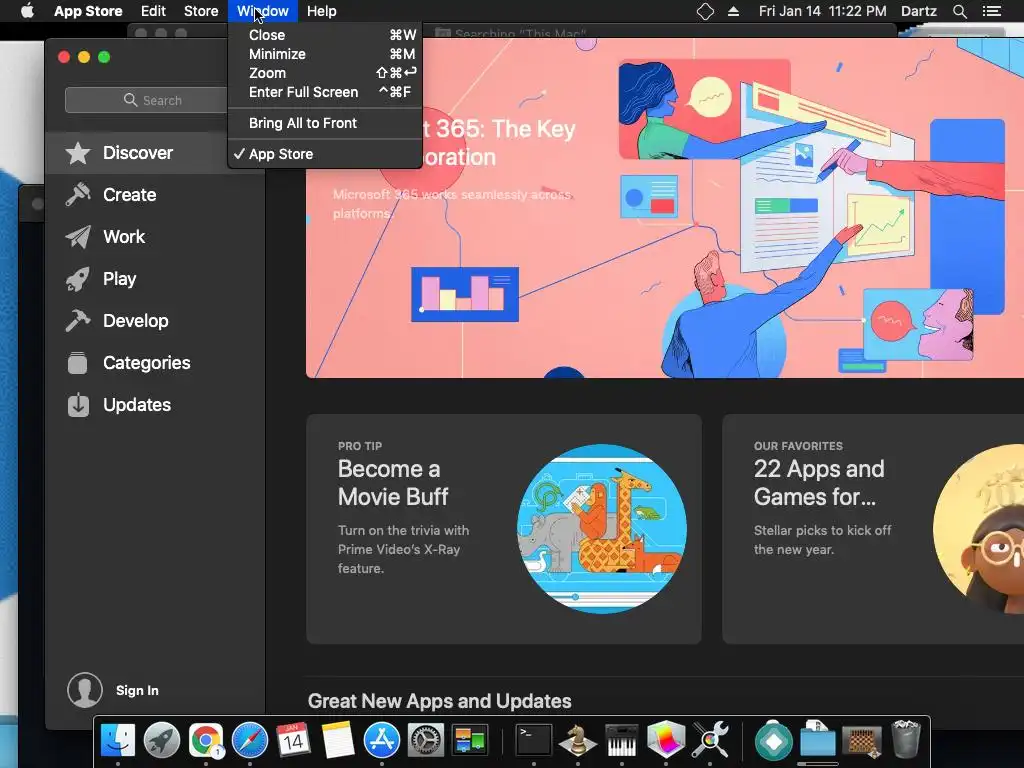
Task: Open the Chess app from the Dock
Action: [x=577, y=741]
